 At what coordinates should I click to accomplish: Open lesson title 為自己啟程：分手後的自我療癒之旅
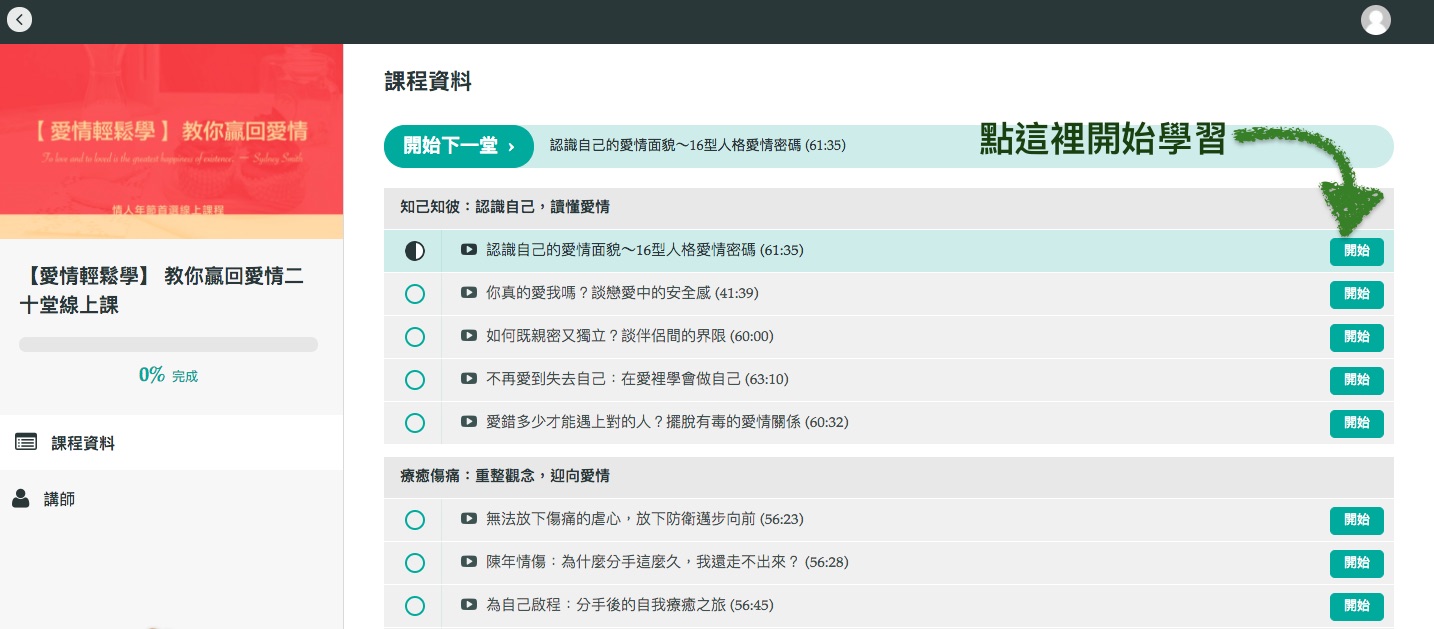click(x=629, y=605)
